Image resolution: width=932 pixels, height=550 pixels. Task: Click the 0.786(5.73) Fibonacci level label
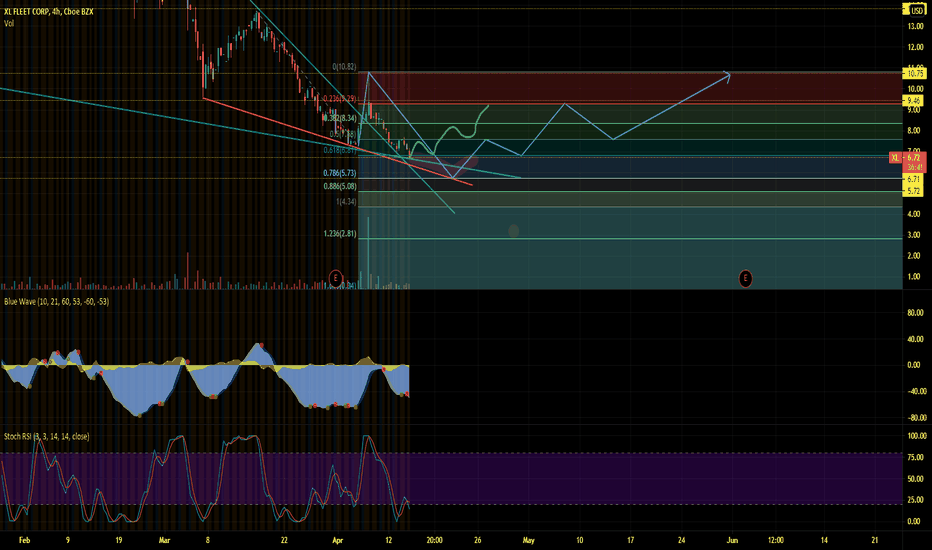click(340, 173)
